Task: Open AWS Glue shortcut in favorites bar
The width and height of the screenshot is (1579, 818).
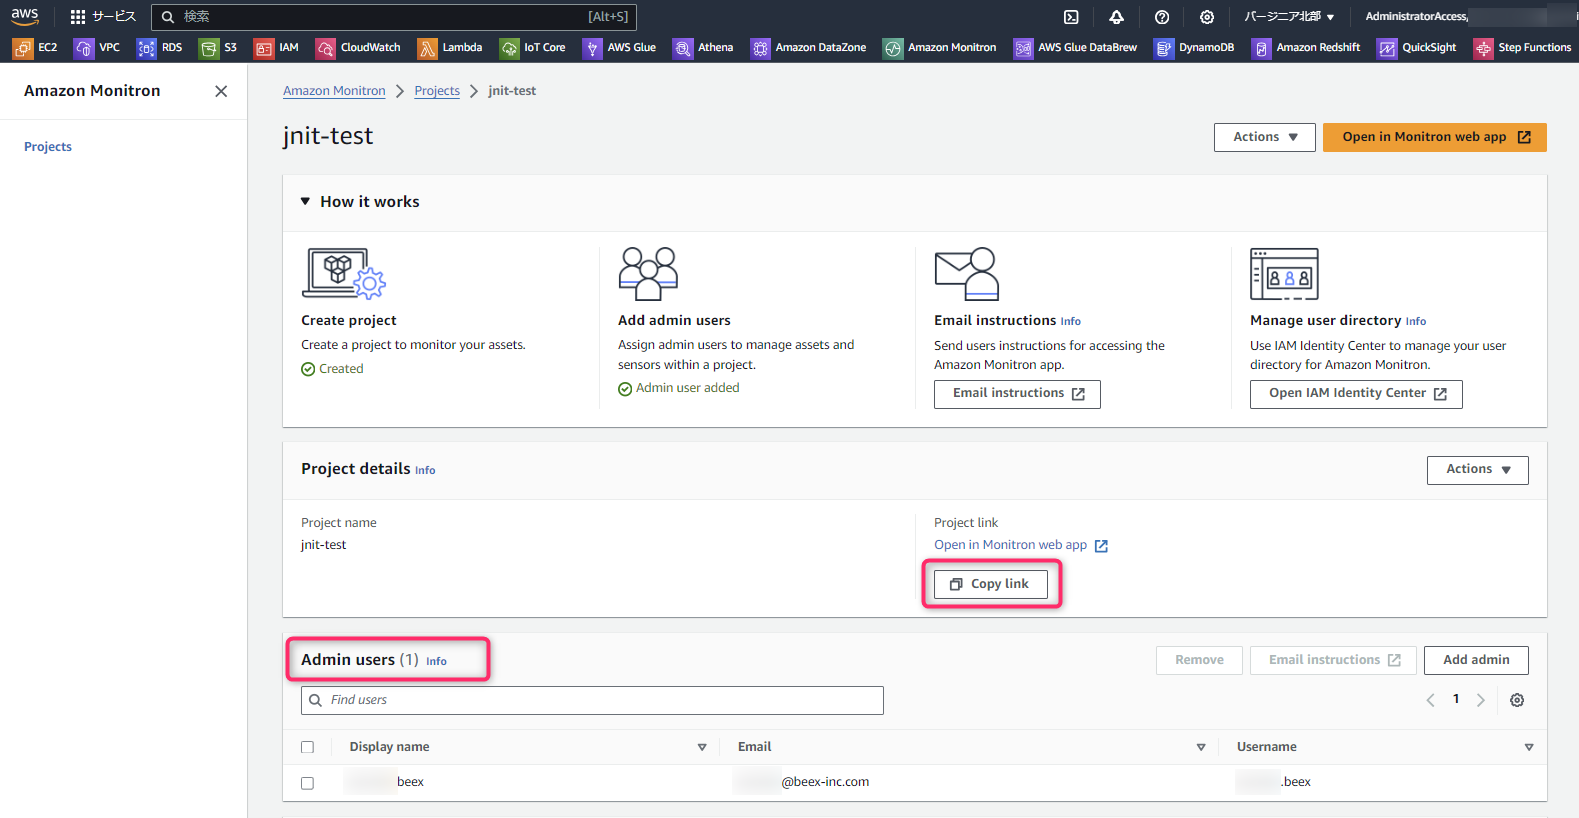Action: pyautogui.click(x=619, y=48)
